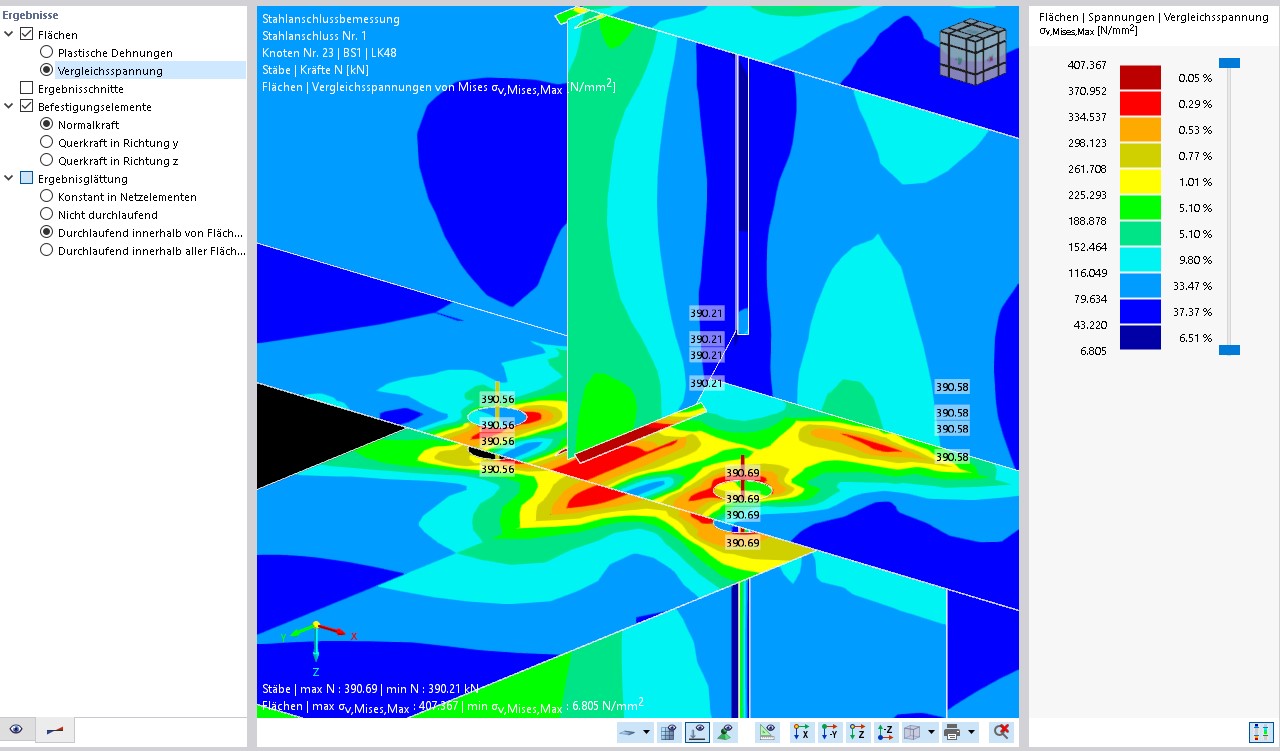Click the magnifier with red X icon
Image resolution: width=1280 pixels, height=751 pixels.
click(1000, 732)
